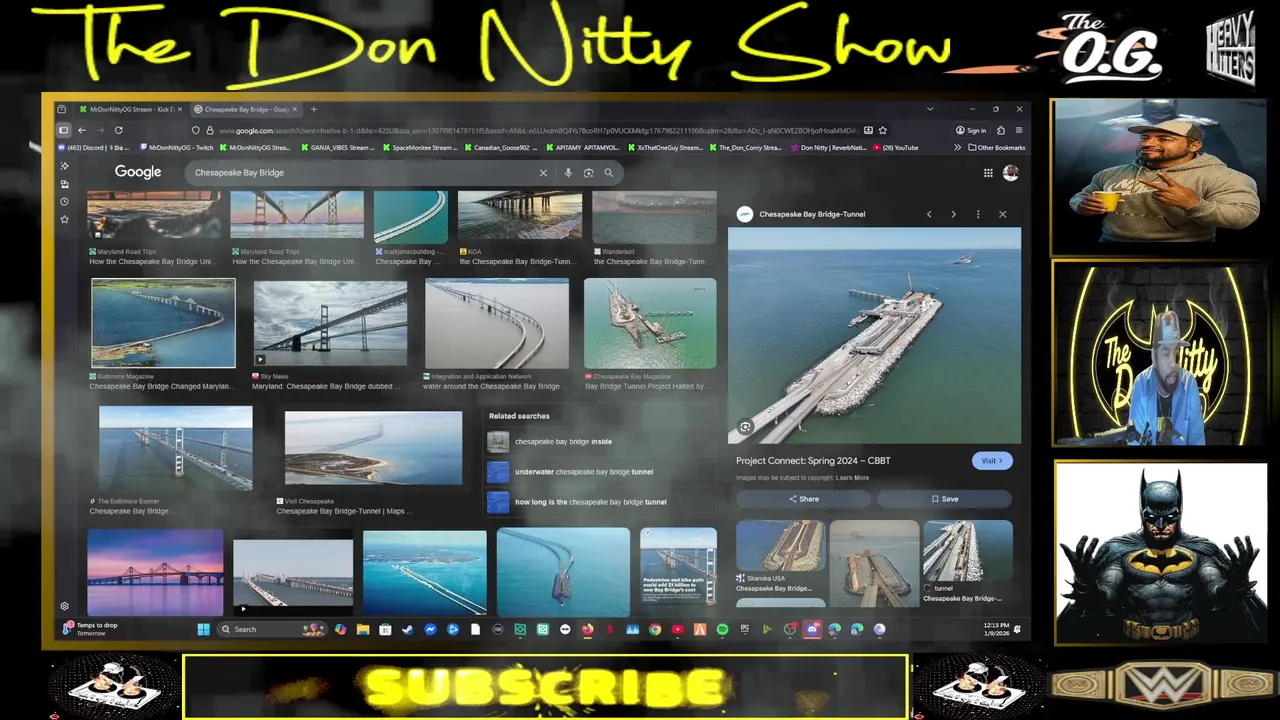Open the Skanska USA related image

coord(780,545)
